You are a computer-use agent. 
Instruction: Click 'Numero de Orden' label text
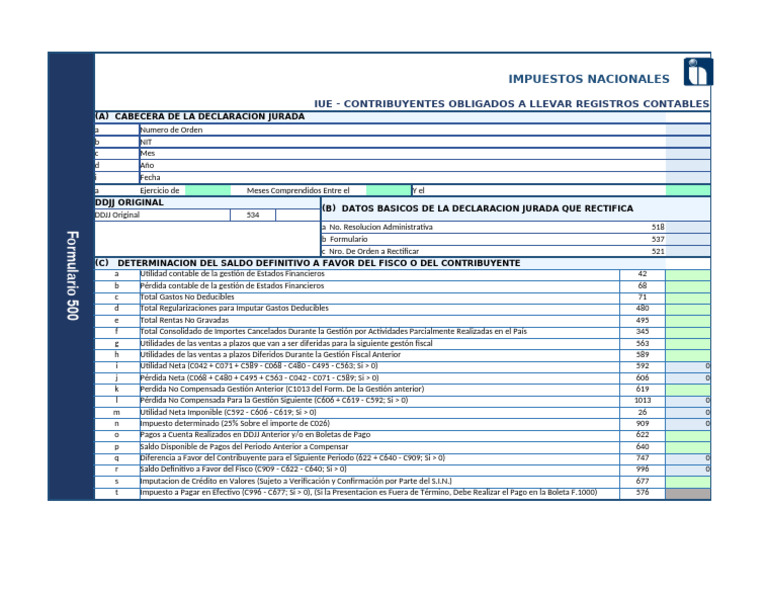[x=171, y=130]
